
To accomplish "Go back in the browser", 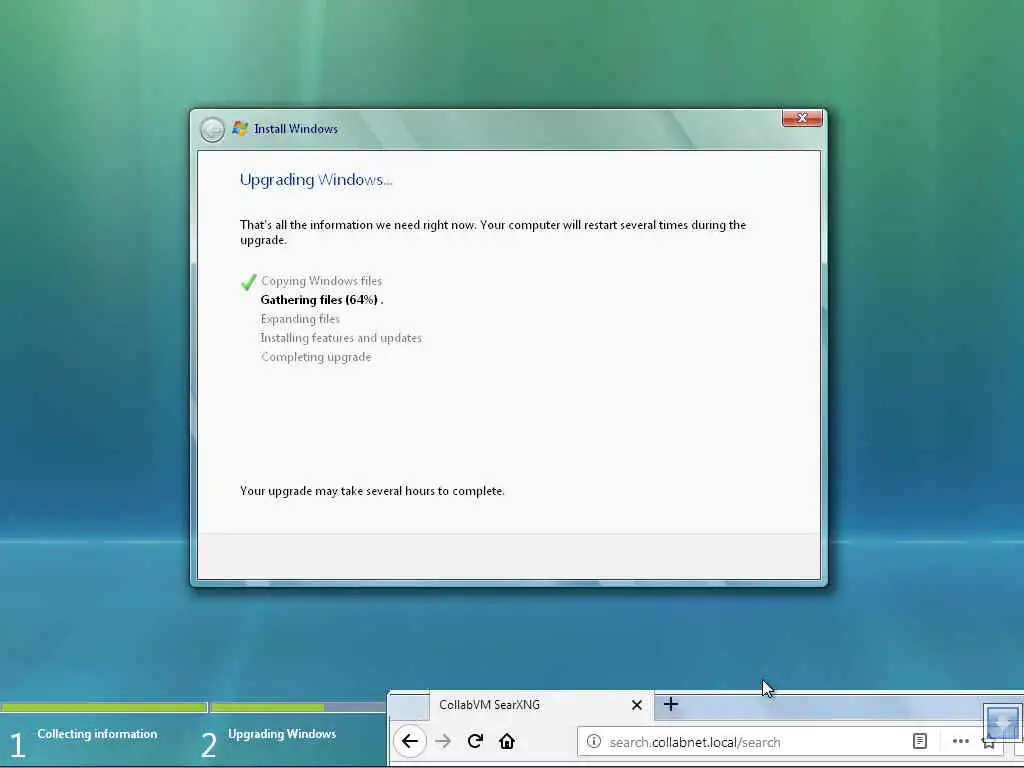I will pos(409,741).
